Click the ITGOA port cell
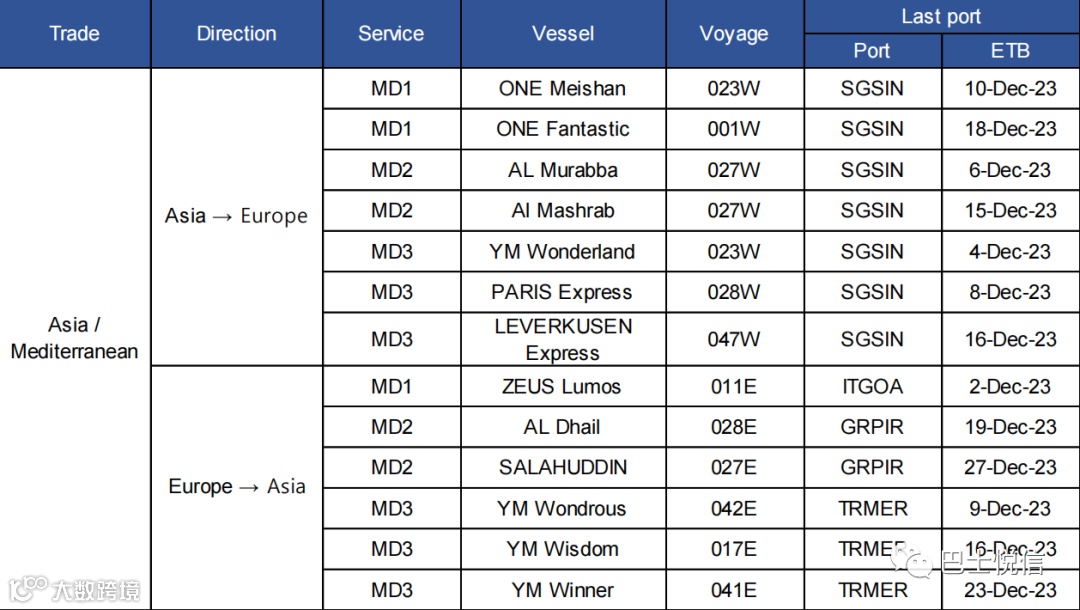 (872, 387)
